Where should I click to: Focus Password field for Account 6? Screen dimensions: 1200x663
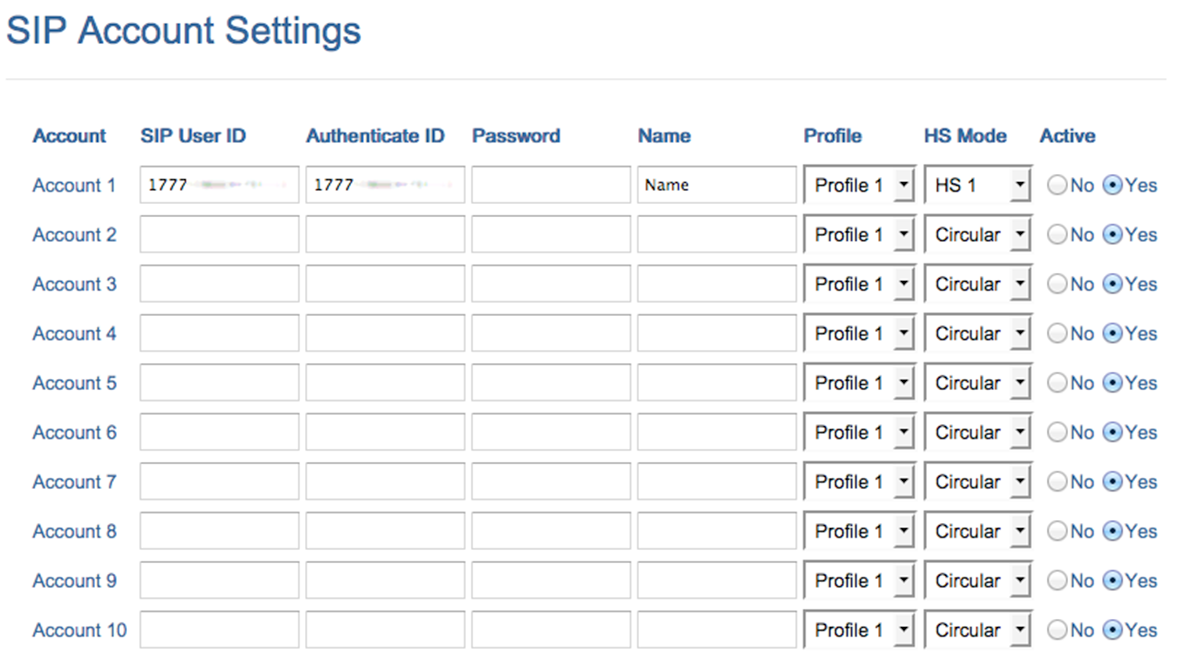point(551,433)
